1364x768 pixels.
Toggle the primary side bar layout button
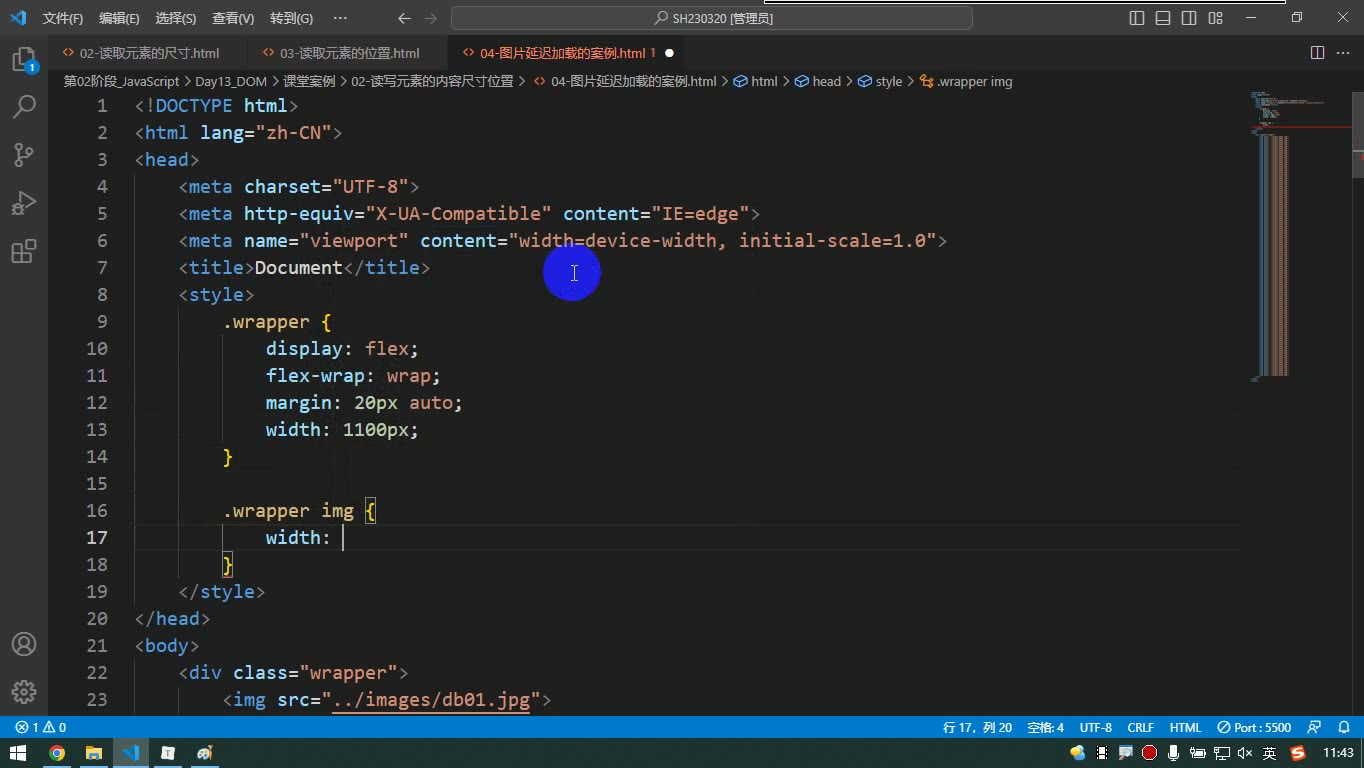point(1137,18)
